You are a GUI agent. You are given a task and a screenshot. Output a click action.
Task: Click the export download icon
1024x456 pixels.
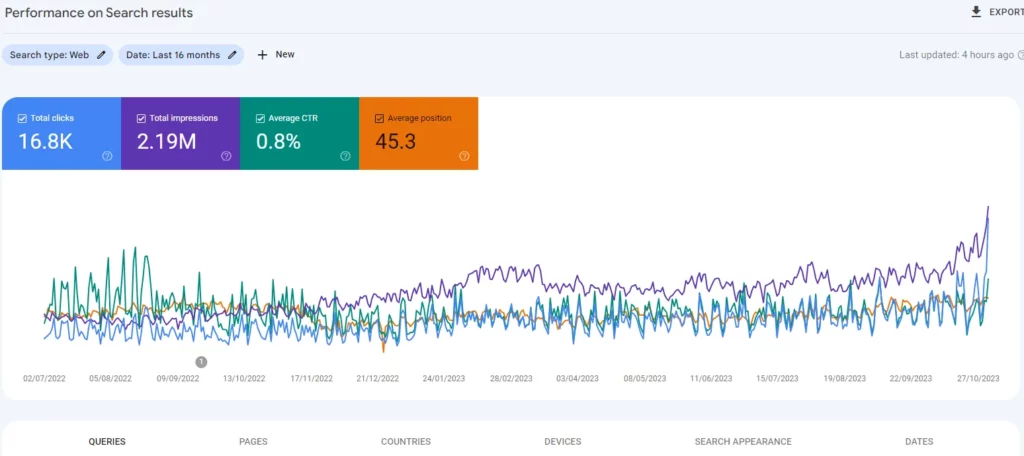(x=976, y=12)
